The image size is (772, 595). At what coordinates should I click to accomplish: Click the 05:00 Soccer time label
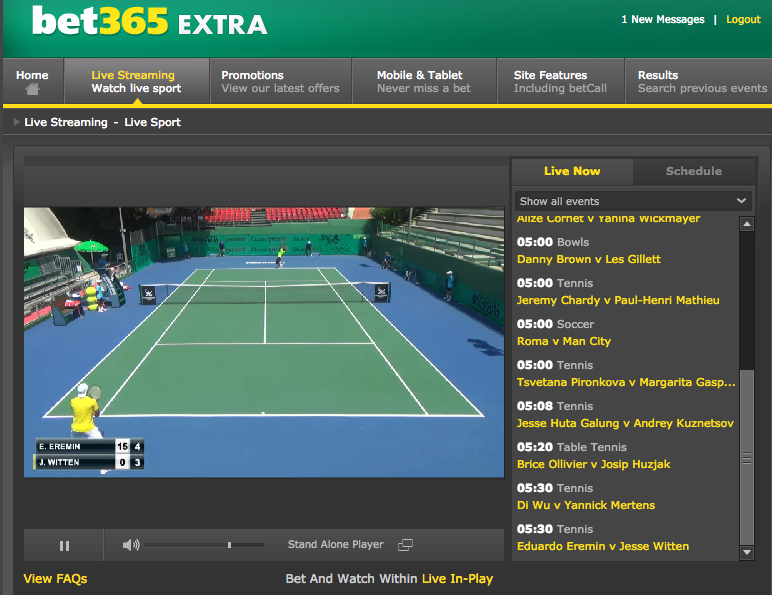coord(555,324)
